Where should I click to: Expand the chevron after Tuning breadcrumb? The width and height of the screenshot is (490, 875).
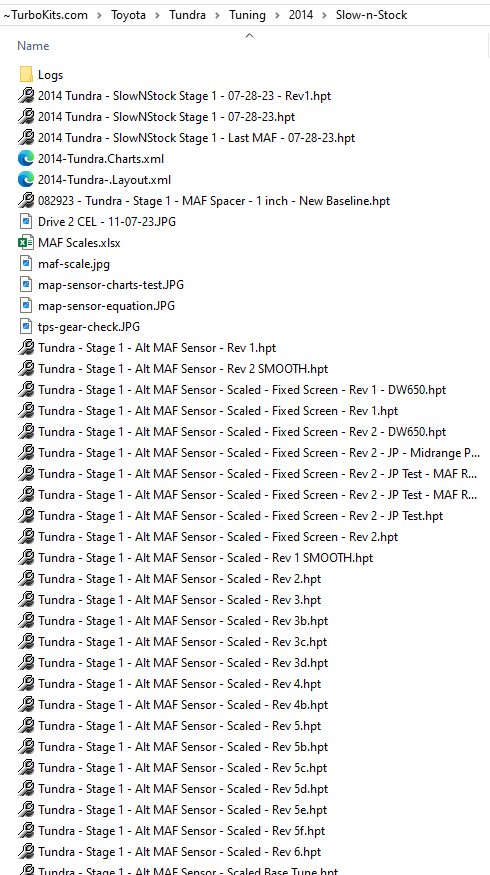pos(277,15)
